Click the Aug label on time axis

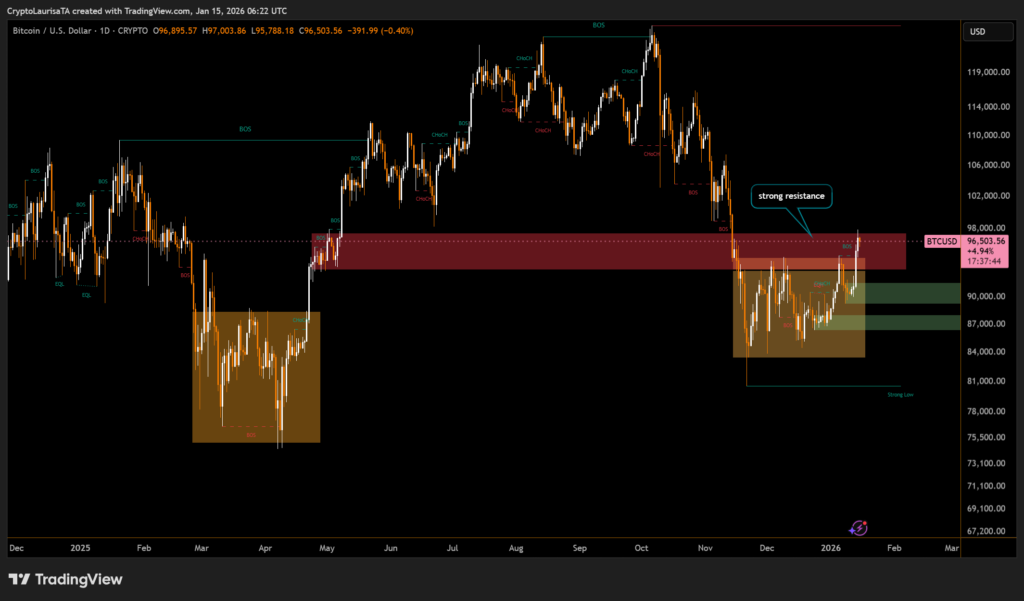point(516,548)
